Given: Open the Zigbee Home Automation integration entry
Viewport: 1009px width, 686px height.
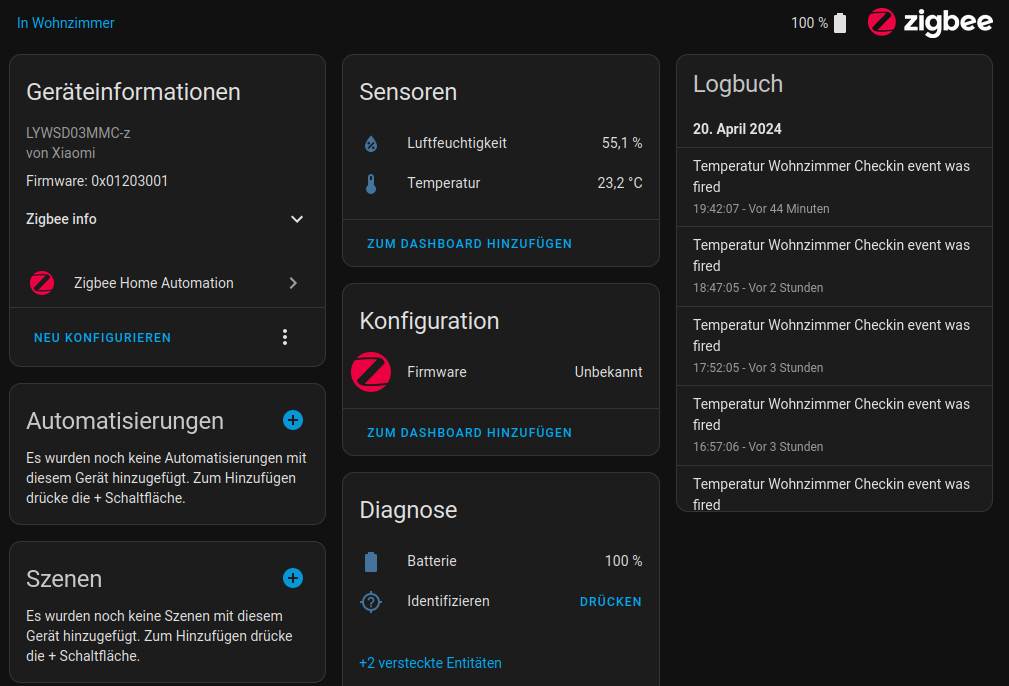Looking at the screenshot, I should click(167, 283).
